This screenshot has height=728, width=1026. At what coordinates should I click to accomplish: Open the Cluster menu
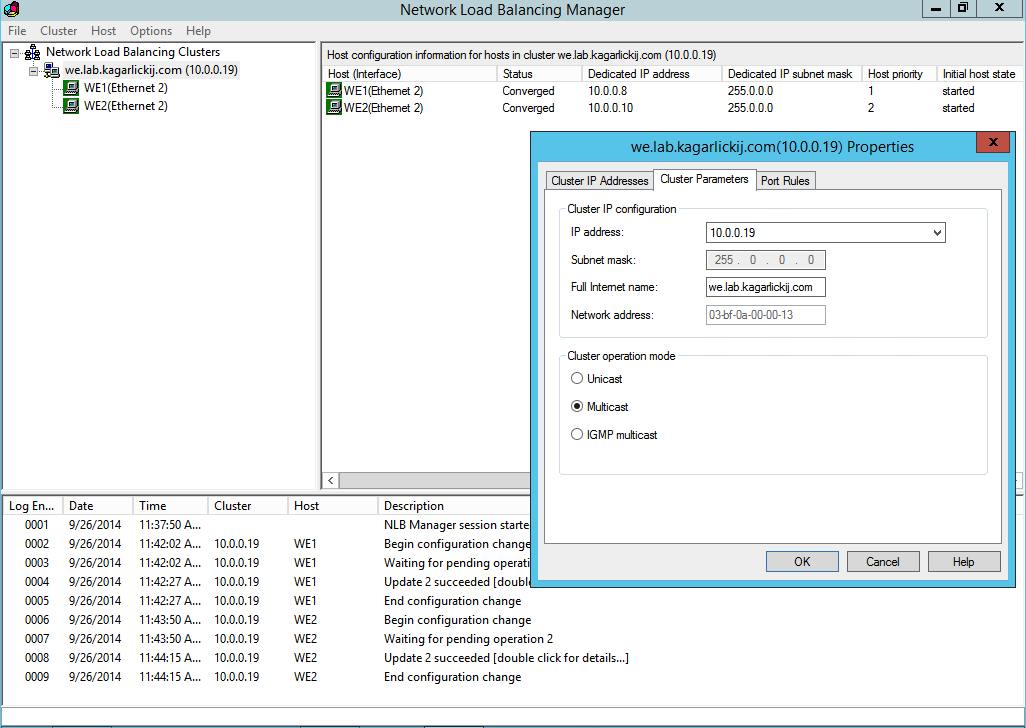tap(58, 31)
